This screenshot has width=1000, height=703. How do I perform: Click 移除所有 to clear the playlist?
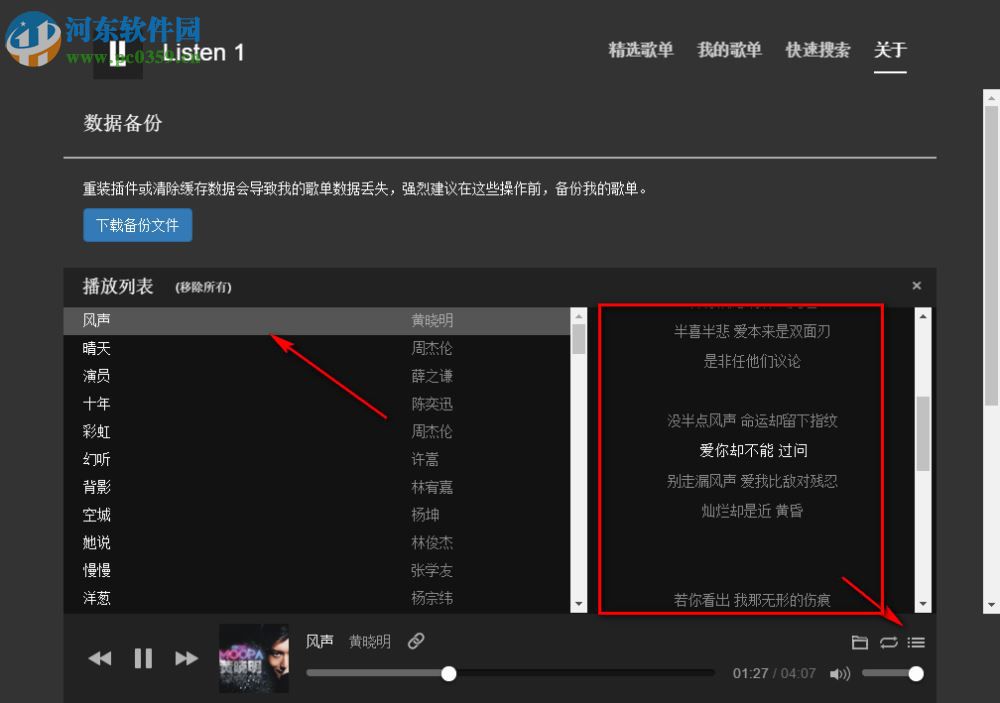point(202,287)
